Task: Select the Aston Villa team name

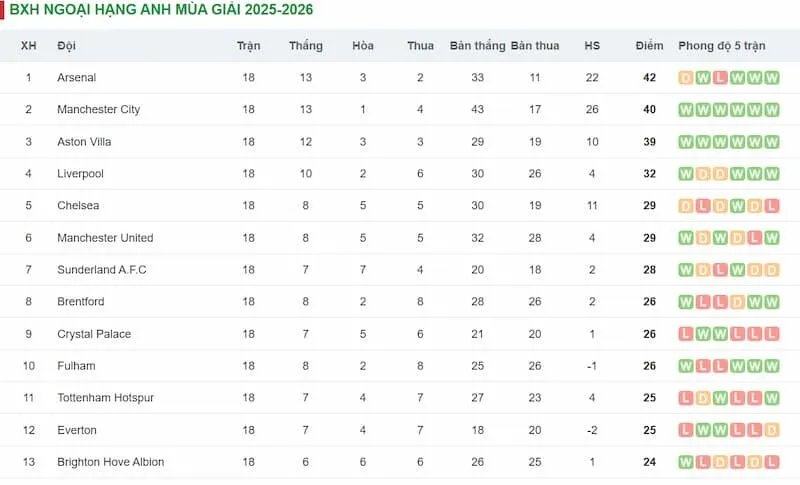Action: click(x=84, y=142)
